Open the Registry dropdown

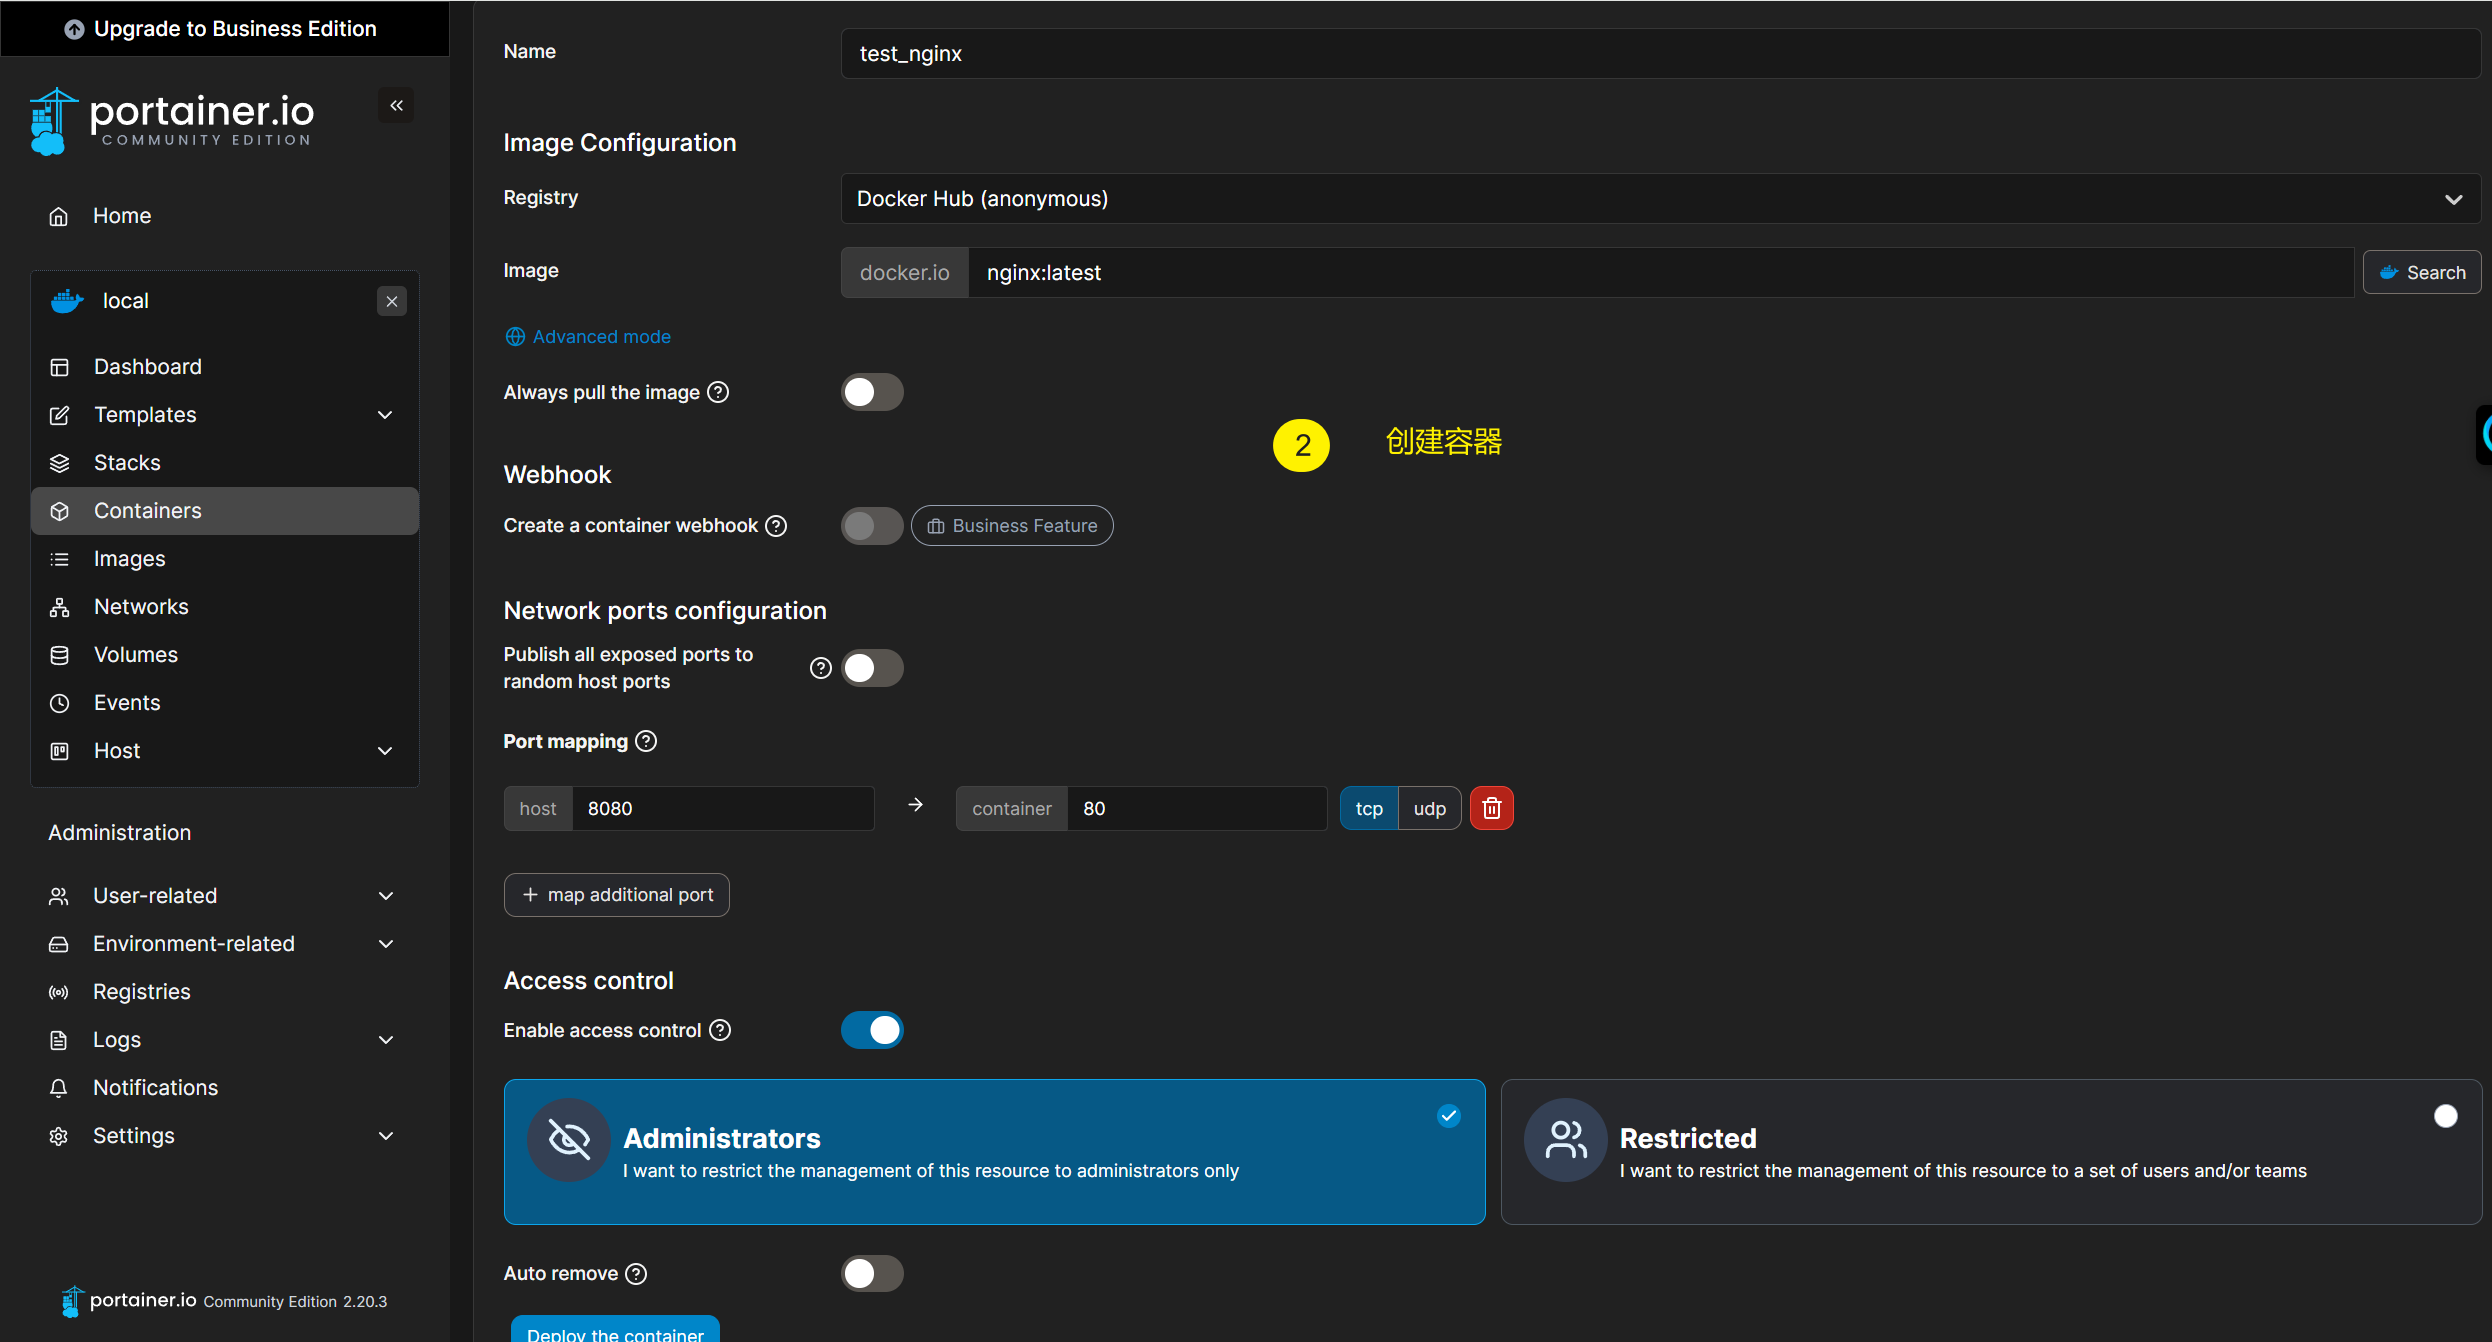1660,198
